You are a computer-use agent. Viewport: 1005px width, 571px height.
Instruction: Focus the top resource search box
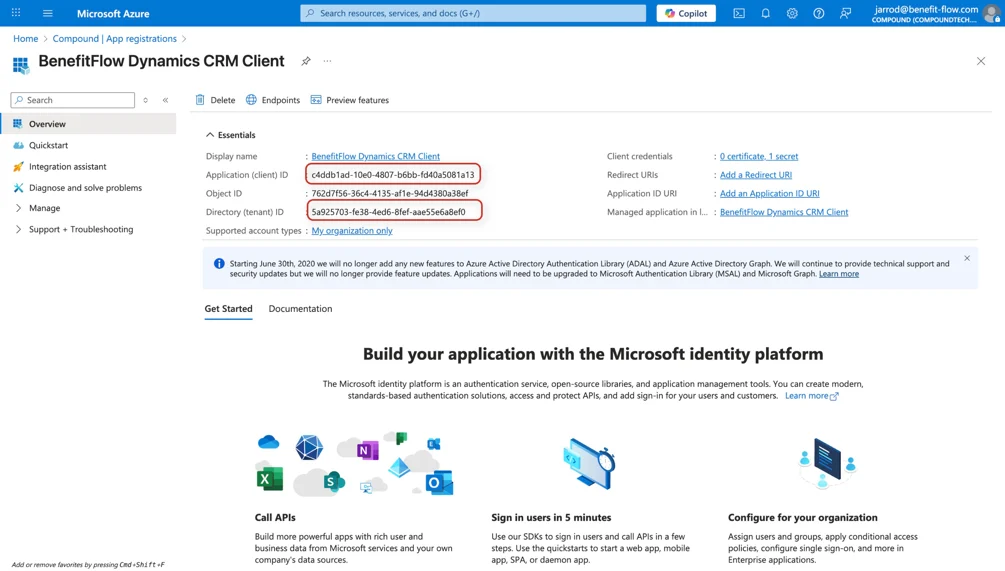click(x=473, y=13)
